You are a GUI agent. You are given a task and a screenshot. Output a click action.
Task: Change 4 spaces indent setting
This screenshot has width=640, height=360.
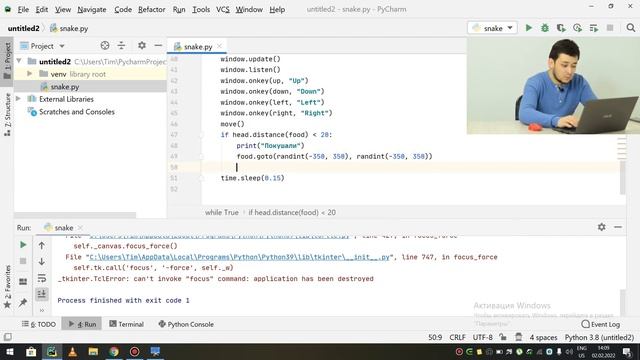(543, 337)
